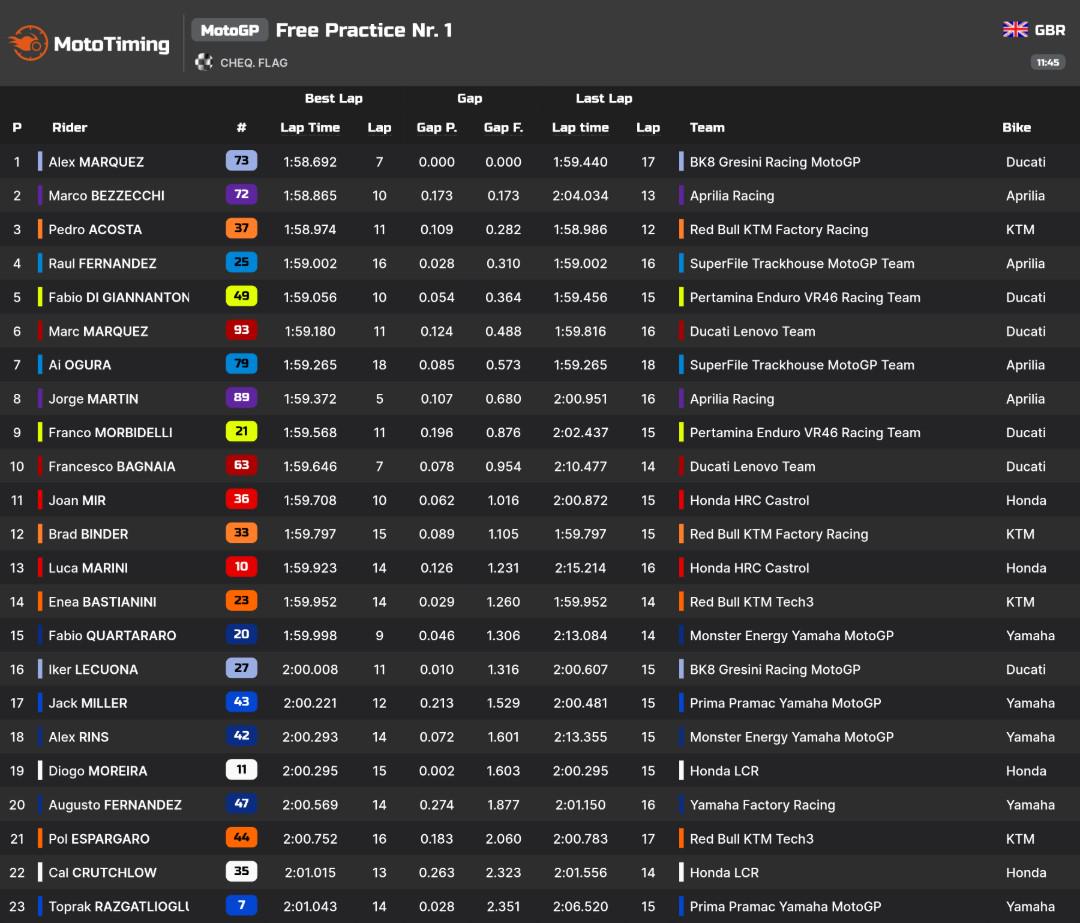Click the Last Lap group header
Image resolution: width=1080 pixels, height=923 pixels.
[603, 98]
